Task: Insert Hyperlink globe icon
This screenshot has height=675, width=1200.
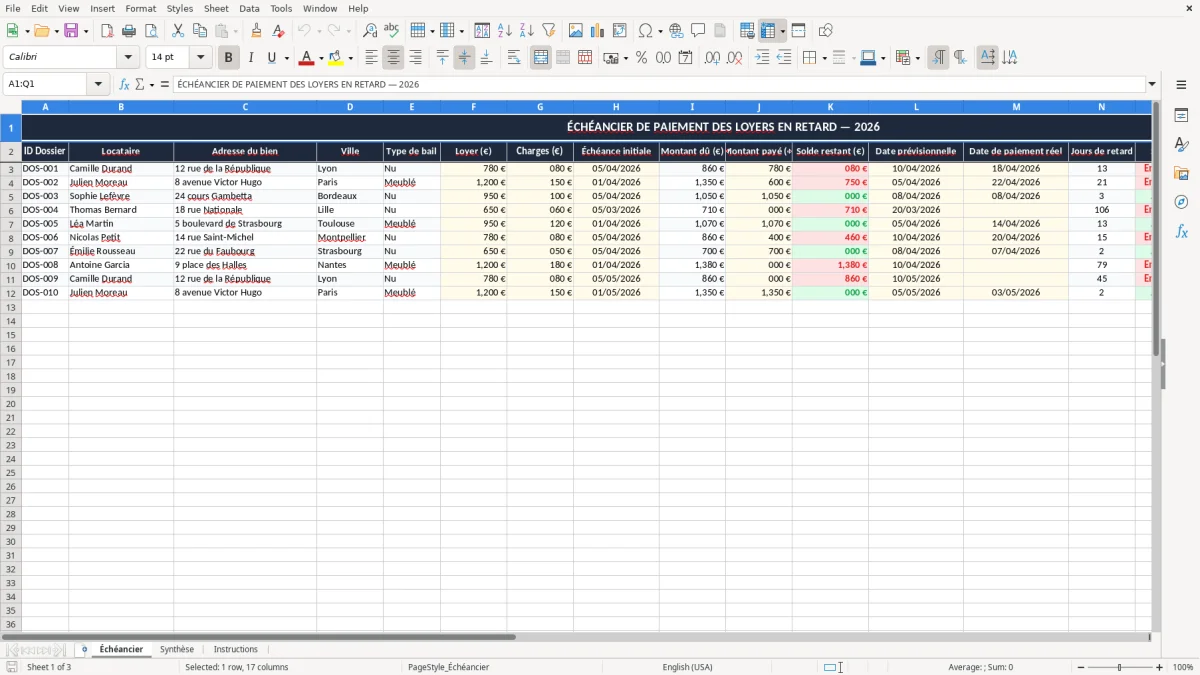Action: point(676,31)
